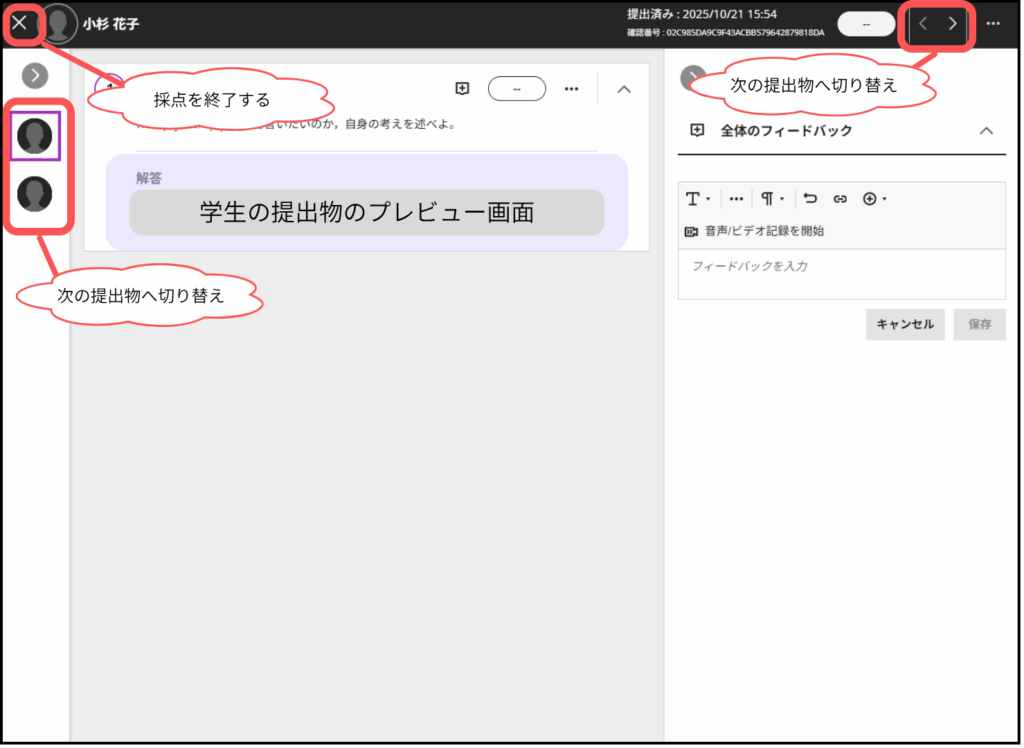This screenshot has width=1024, height=748.
Task: Collapse the 全体のフィードバック section
Action: 986,131
